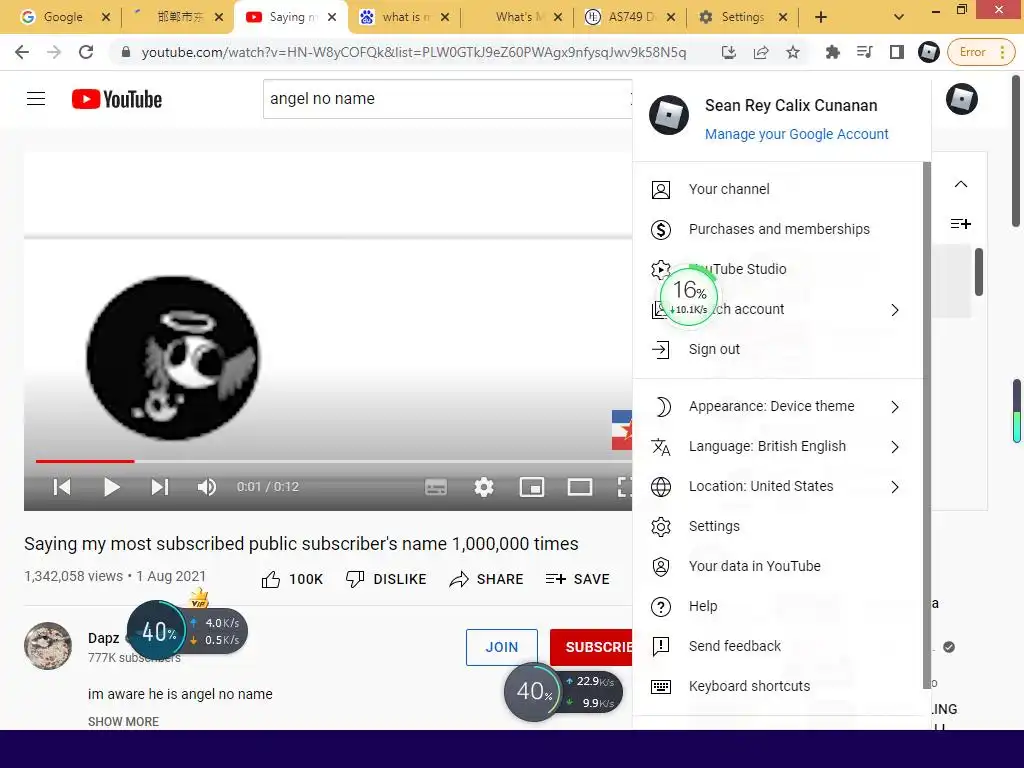
Task: Share the video
Action: click(487, 579)
